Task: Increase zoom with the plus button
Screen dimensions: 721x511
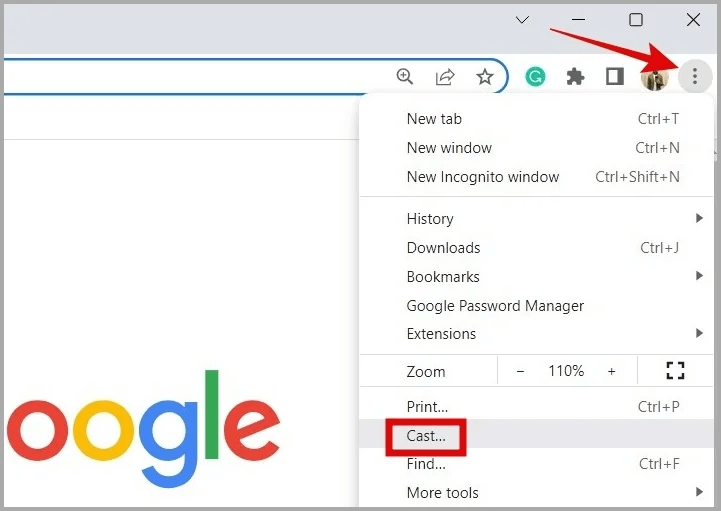Action: click(x=611, y=371)
